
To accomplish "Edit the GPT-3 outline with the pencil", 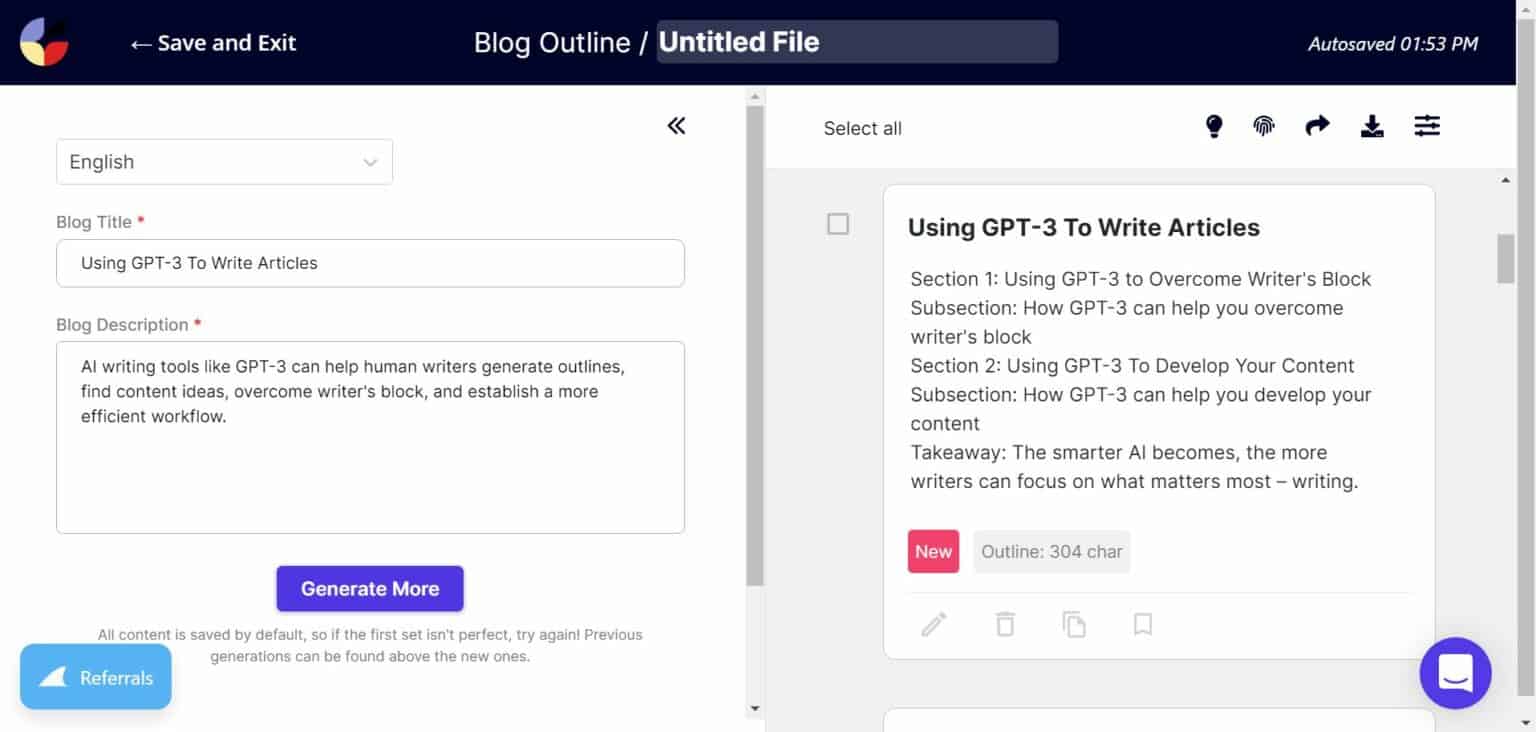I will coord(934,623).
